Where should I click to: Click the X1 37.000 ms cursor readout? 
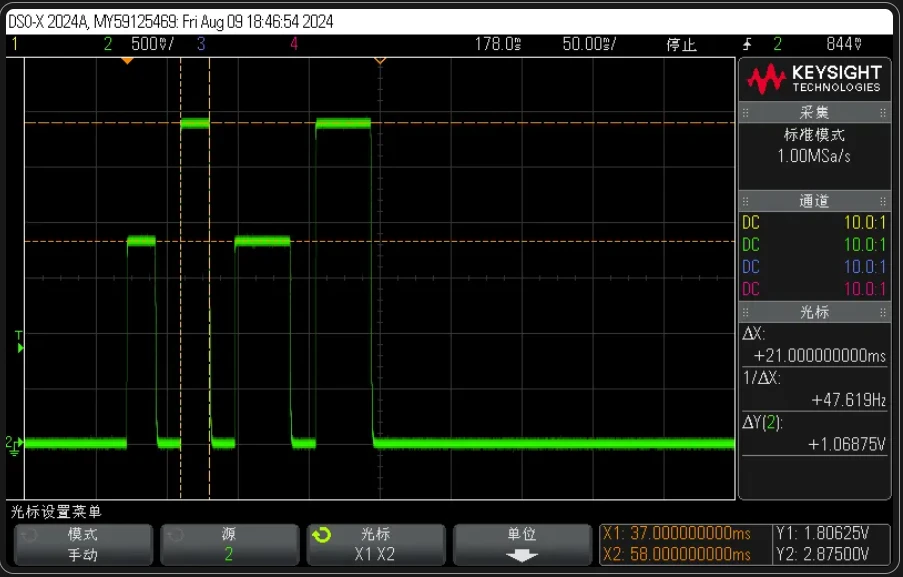[676, 535]
